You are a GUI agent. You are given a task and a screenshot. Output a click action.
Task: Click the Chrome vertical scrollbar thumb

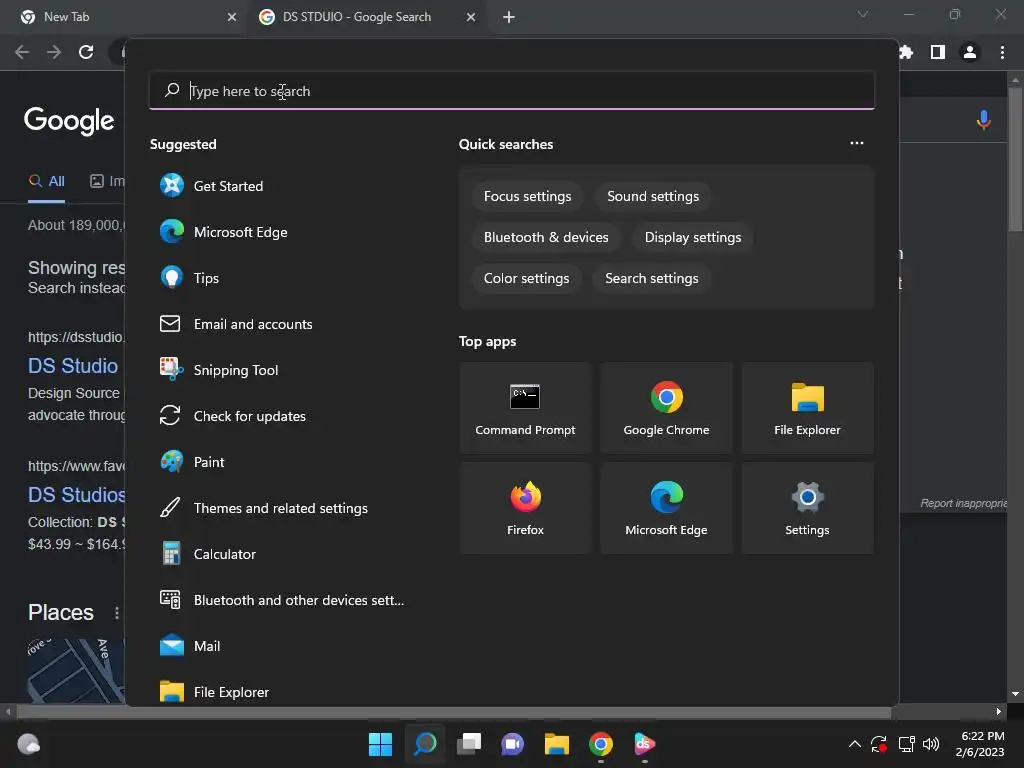point(1015,160)
